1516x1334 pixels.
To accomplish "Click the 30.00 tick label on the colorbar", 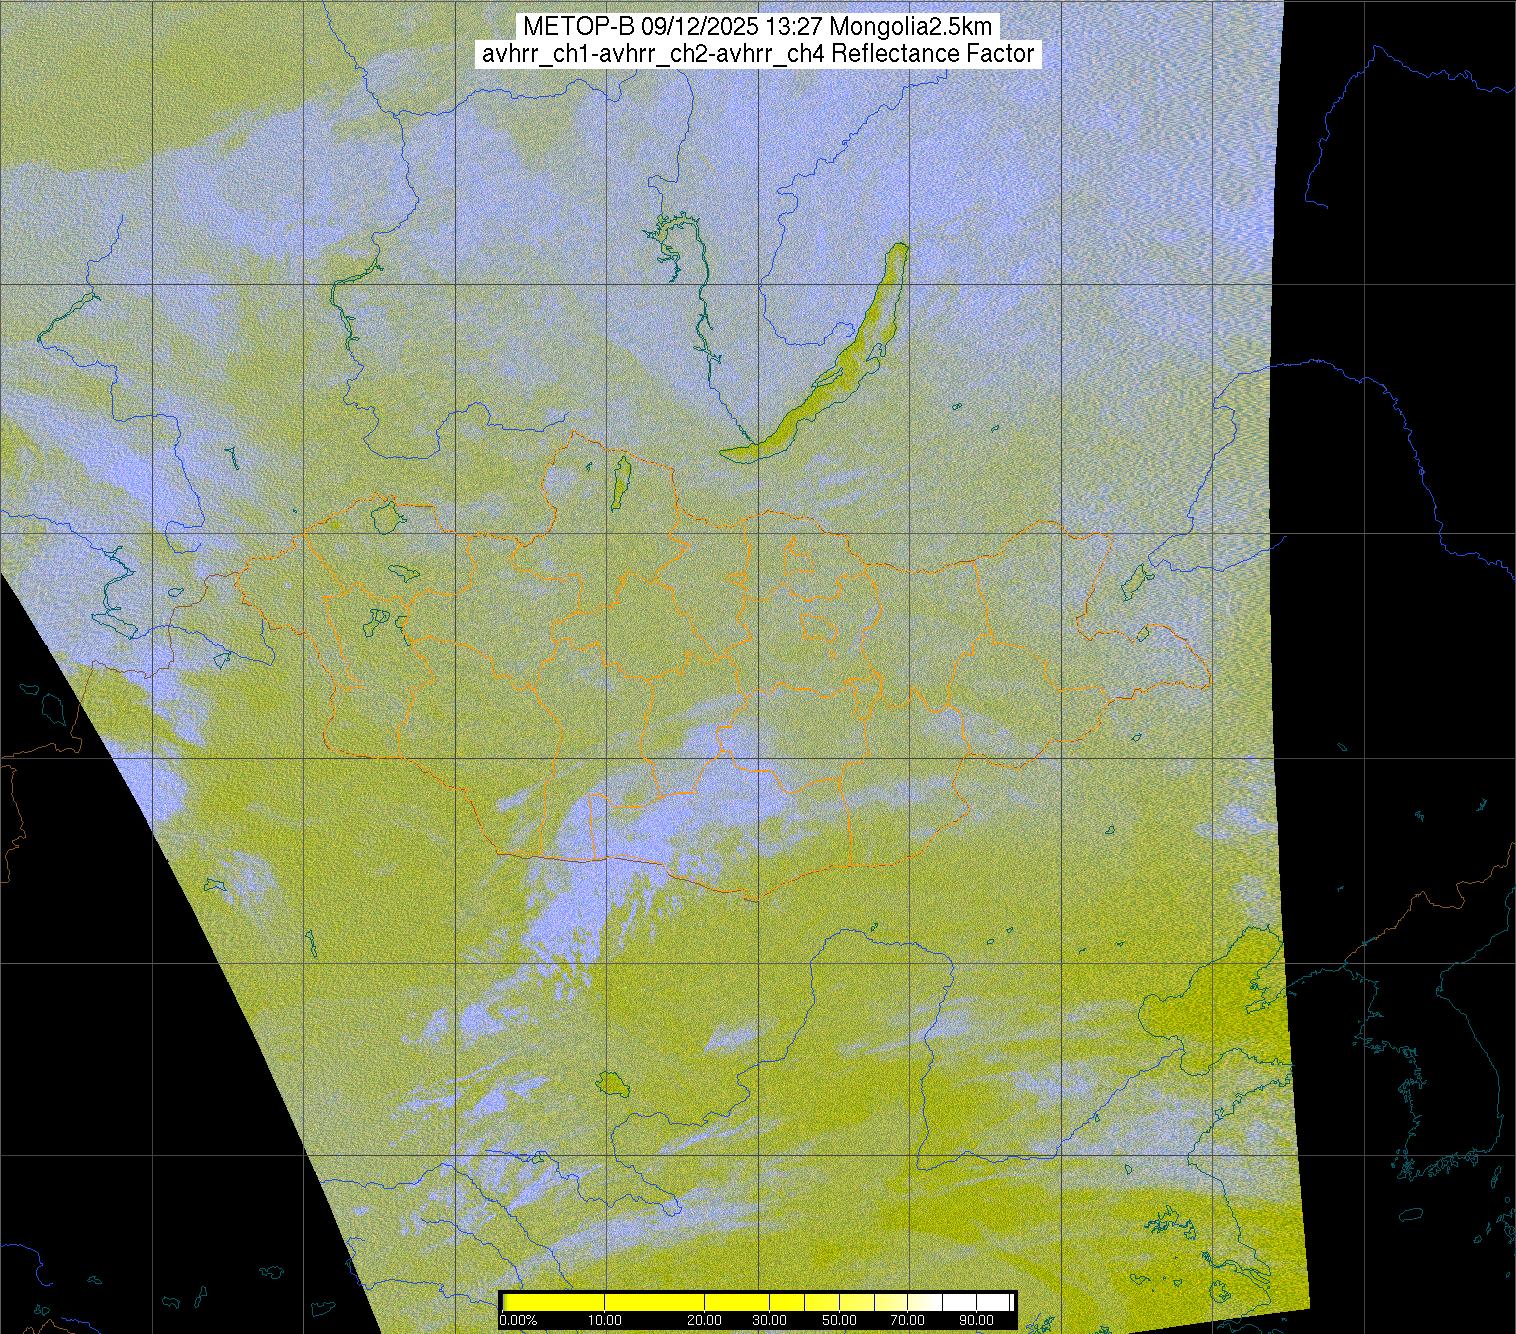I will point(768,1321).
